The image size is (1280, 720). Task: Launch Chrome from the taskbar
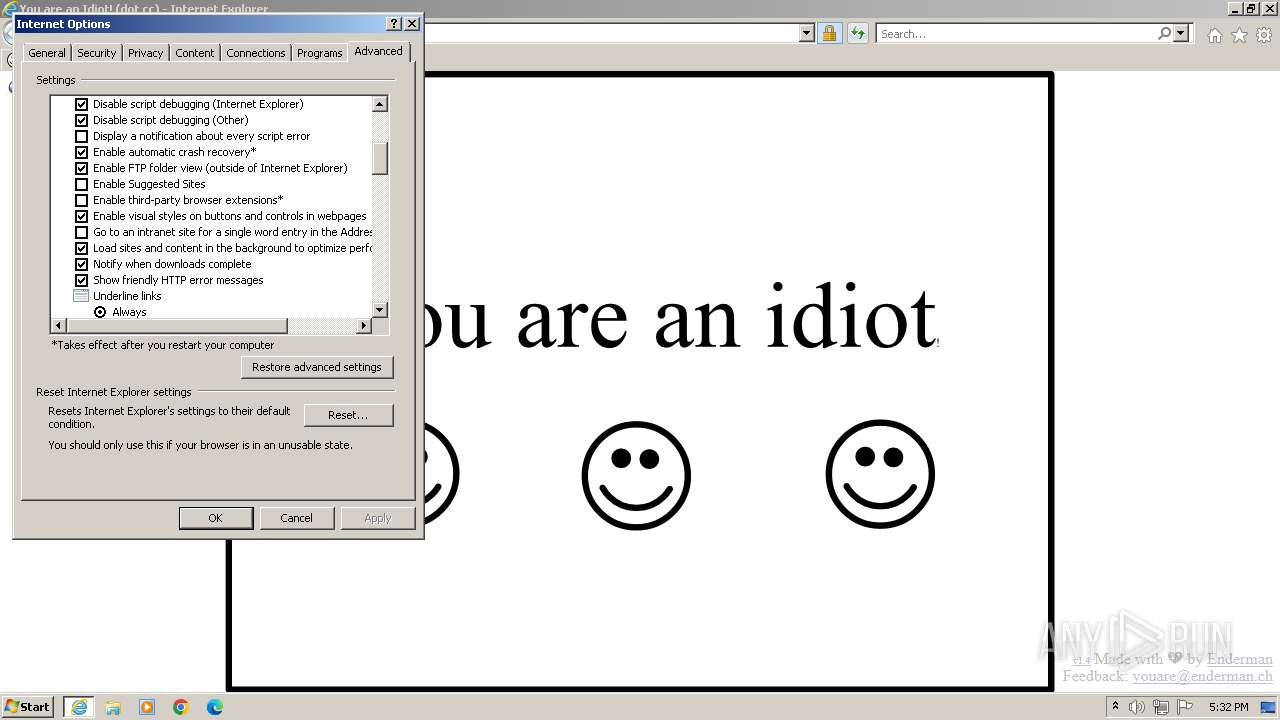click(181, 707)
